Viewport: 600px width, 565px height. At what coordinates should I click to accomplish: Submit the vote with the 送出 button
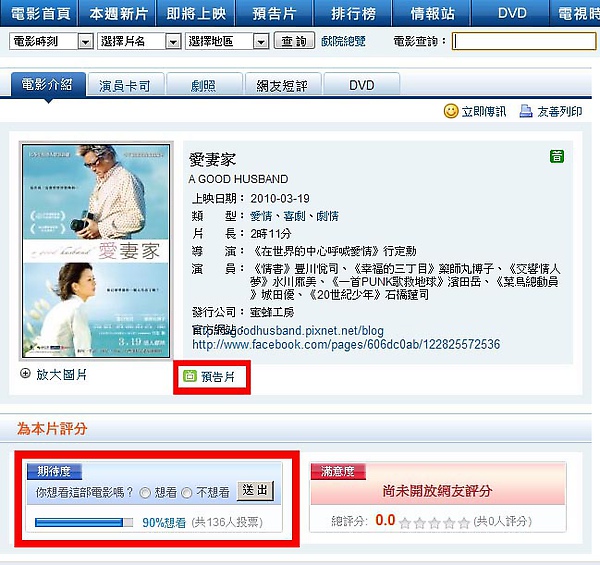tap(255, 491)
